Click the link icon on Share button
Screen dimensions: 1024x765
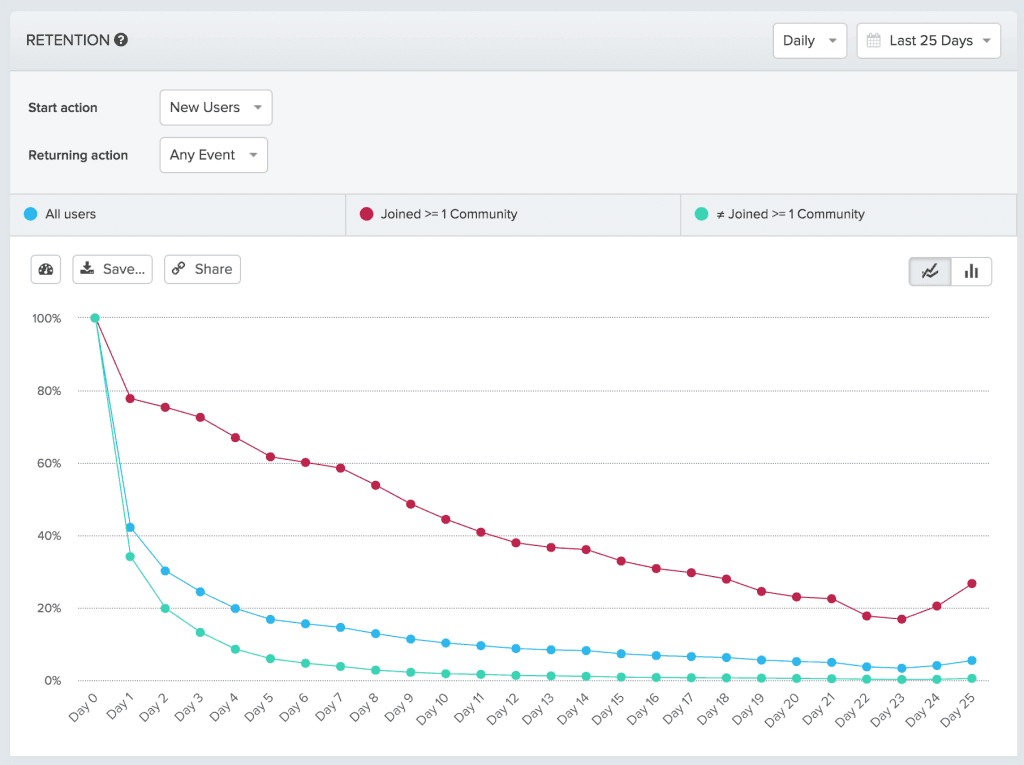coord(179,269)
